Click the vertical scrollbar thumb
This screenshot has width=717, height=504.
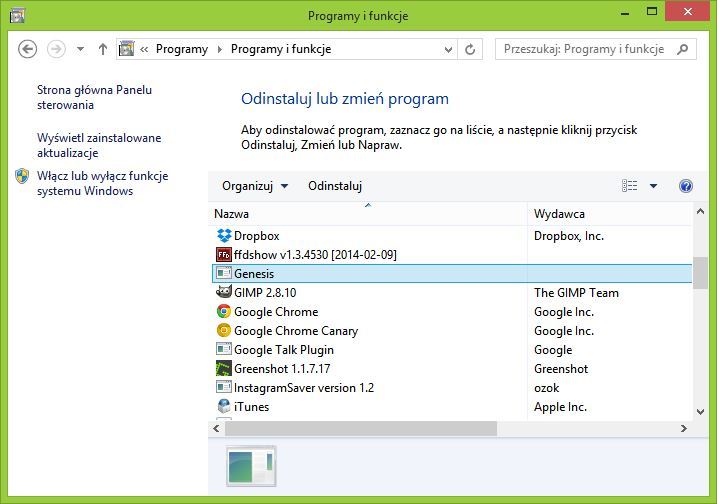(x=700, y=273)
